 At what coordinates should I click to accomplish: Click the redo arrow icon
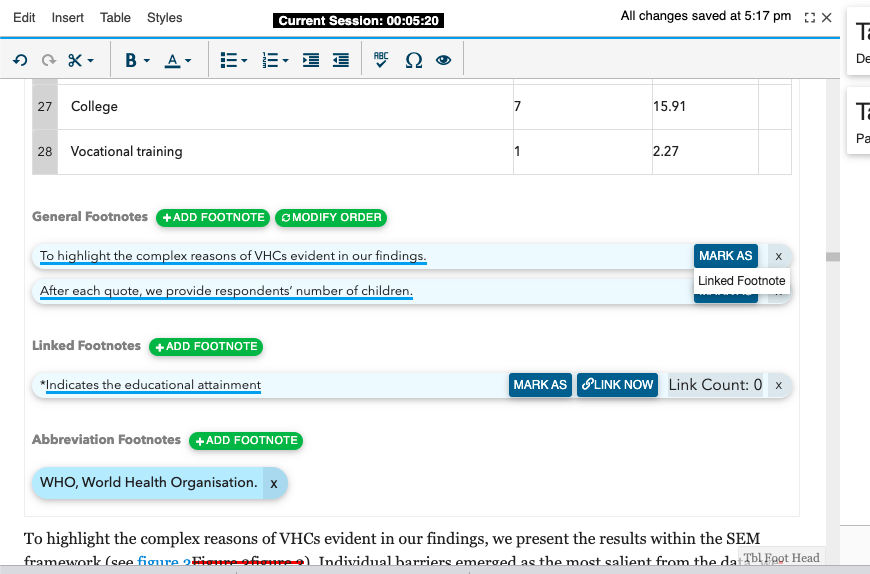click(x=49, y=60)
